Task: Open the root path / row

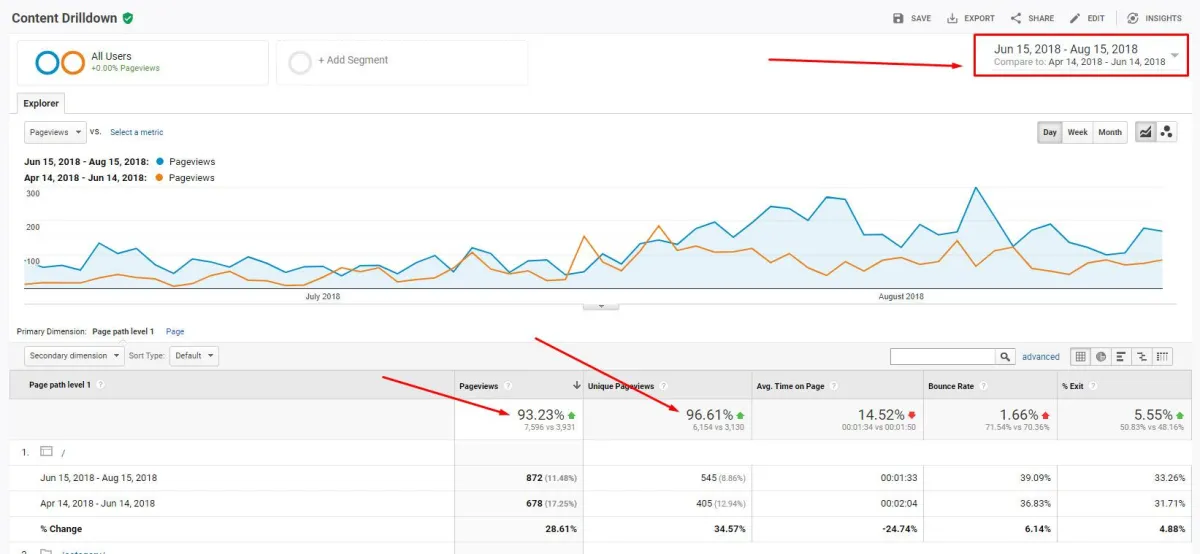Action: [x=63, y=452]
